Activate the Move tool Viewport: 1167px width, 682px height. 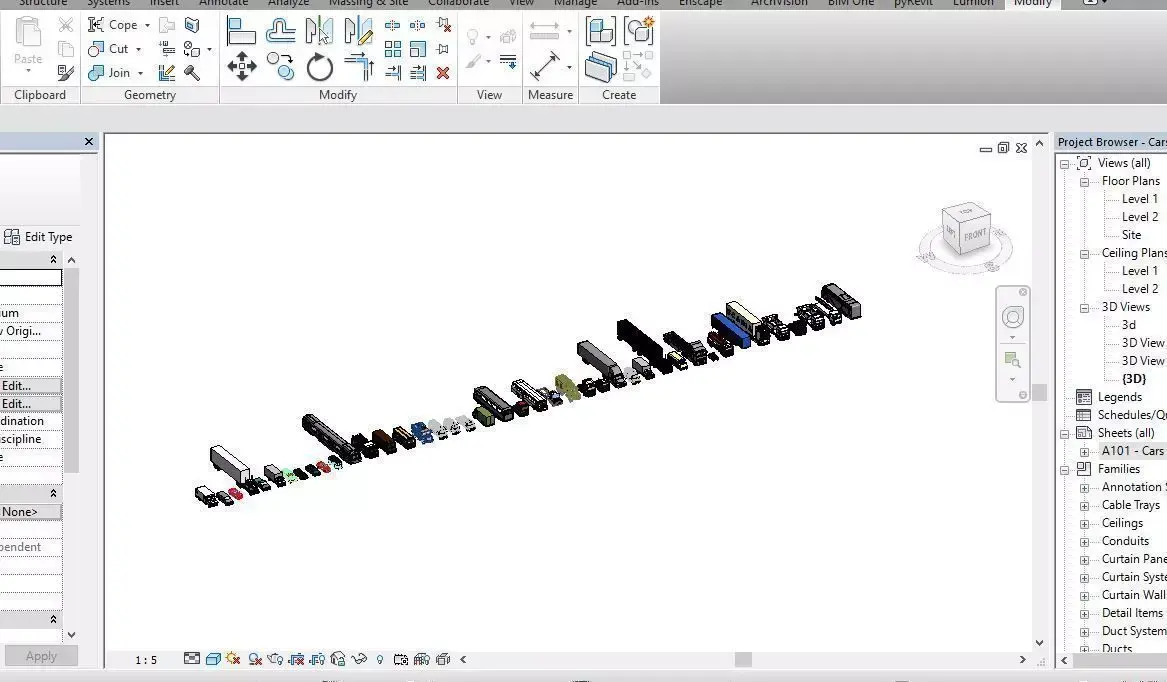242,66
